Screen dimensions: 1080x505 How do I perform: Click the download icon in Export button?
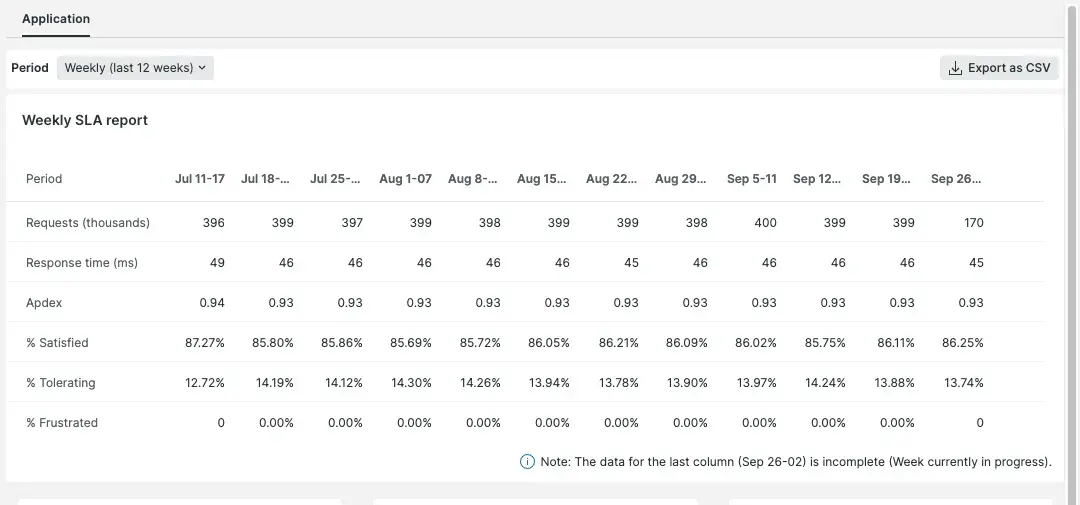click(955, 68)
